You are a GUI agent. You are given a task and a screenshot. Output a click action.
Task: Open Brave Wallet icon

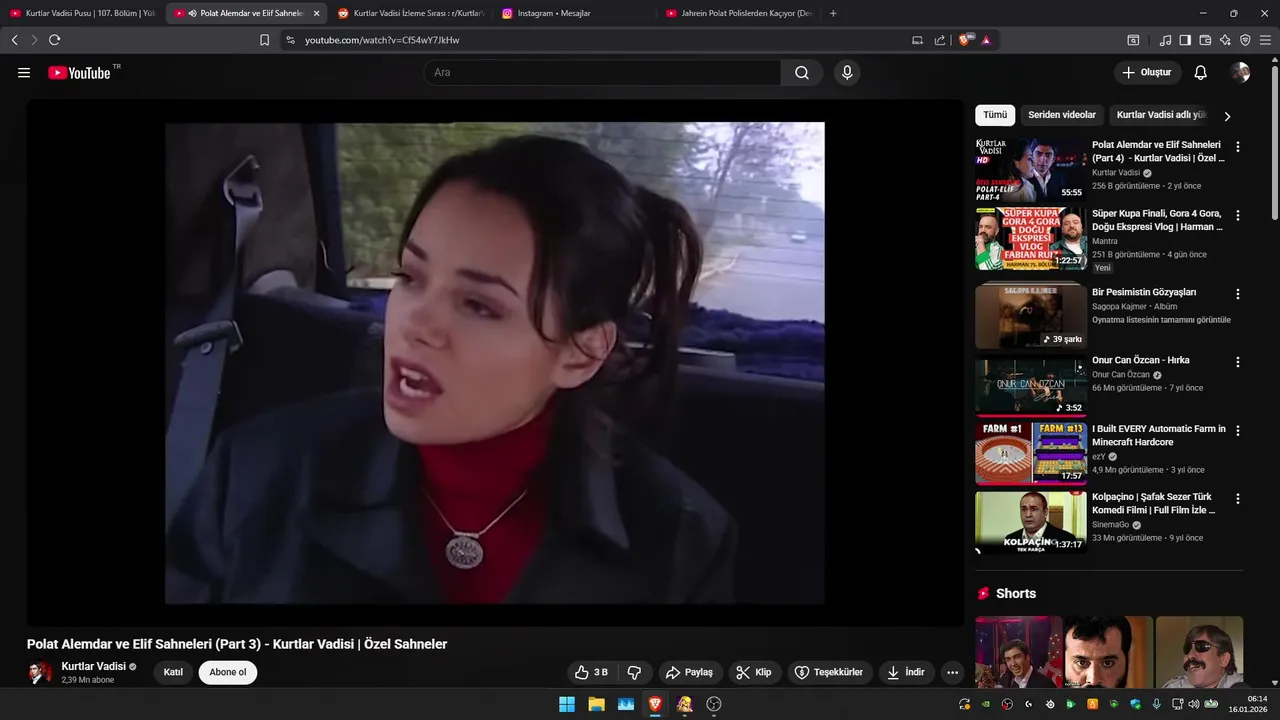pyautogui.click(x=1205, y=40)
